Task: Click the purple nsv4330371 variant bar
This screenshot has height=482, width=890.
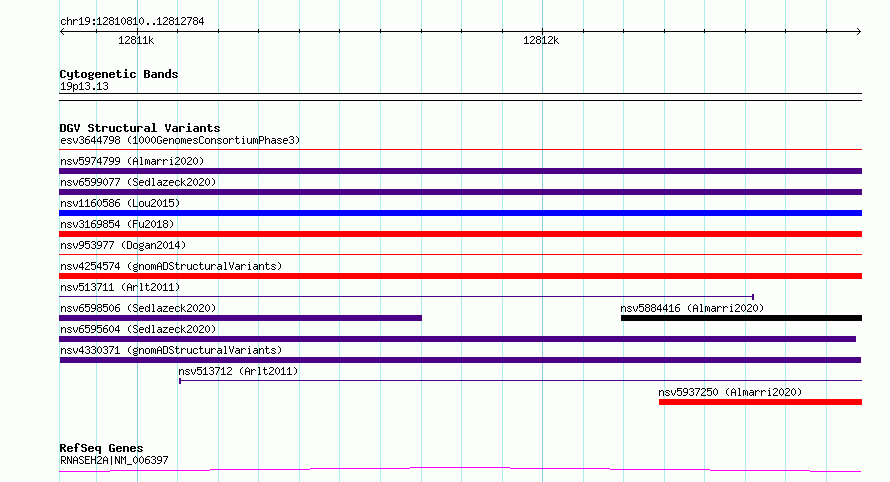Action: (460, 360)
